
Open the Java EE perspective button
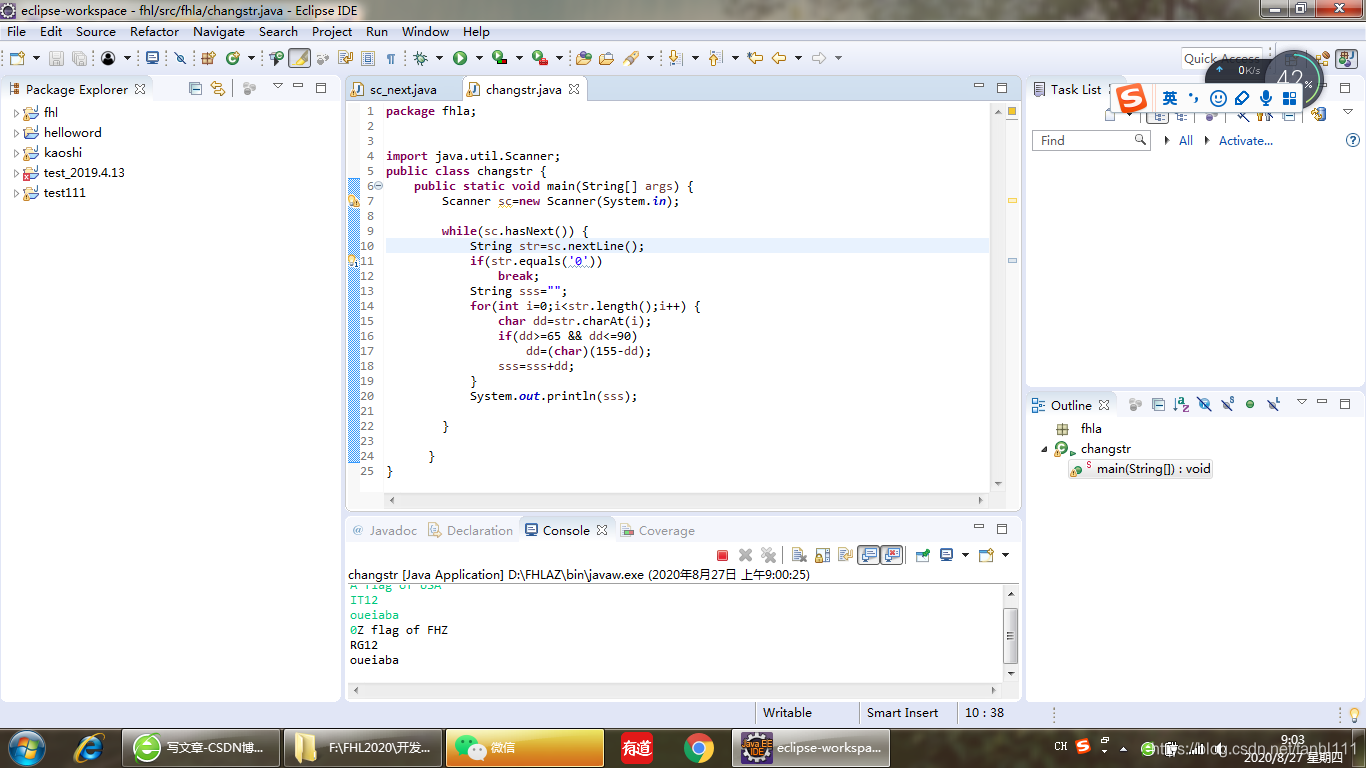(x=1322, y=58)
